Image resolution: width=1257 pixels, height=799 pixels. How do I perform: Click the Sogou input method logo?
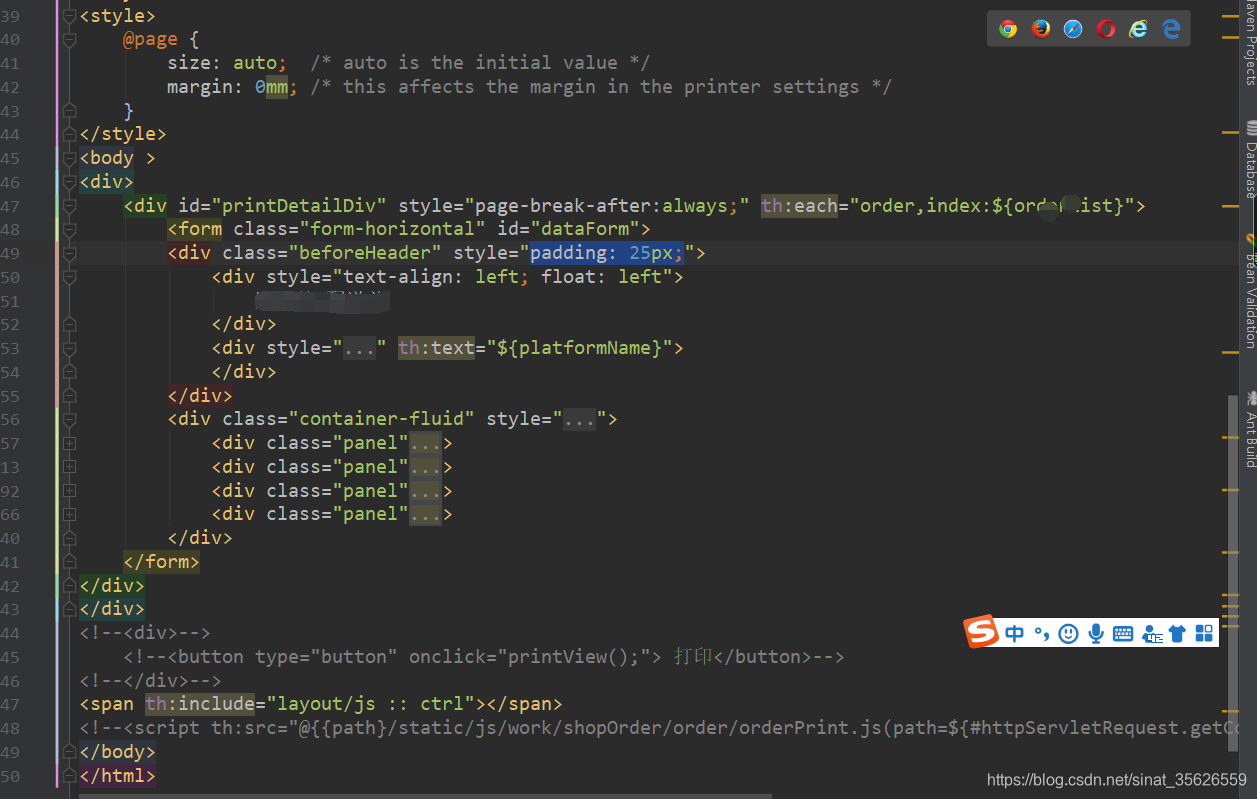click(x=981, y=632)
